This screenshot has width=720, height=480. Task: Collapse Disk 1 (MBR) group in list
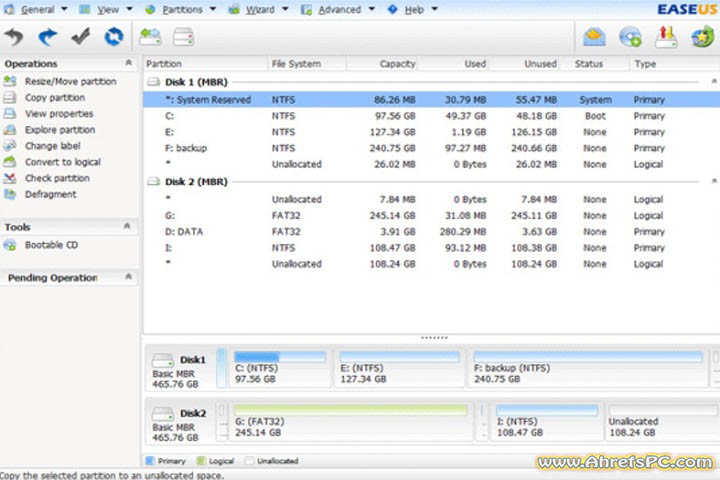714,82
